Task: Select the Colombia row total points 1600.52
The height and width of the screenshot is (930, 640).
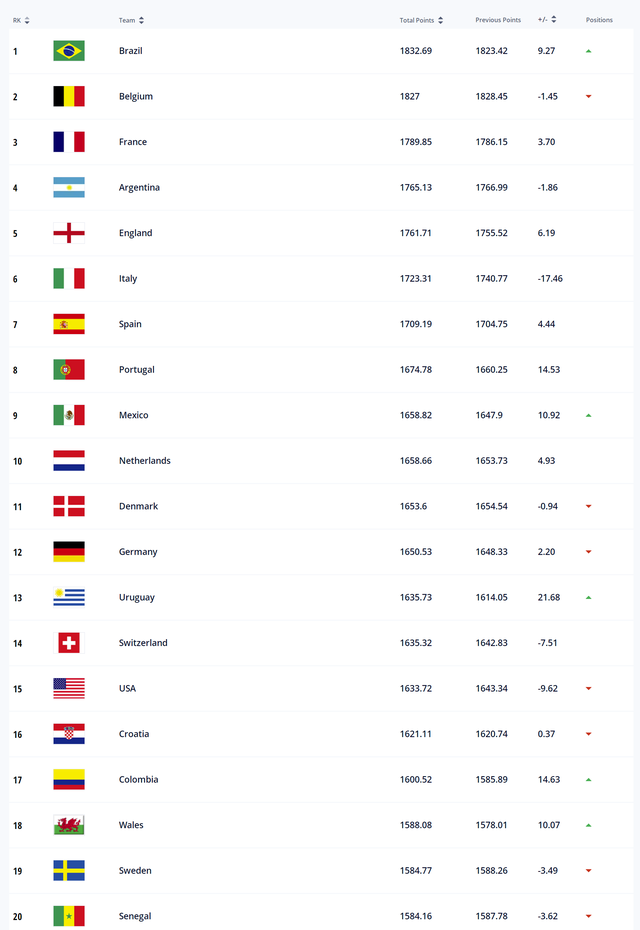Action: (416, 779)
